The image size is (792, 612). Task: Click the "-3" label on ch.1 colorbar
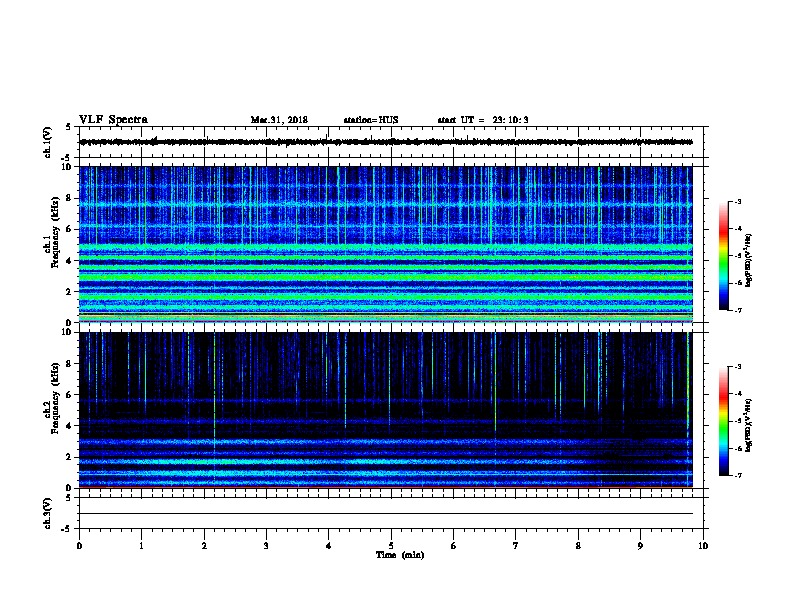(737, 202)
